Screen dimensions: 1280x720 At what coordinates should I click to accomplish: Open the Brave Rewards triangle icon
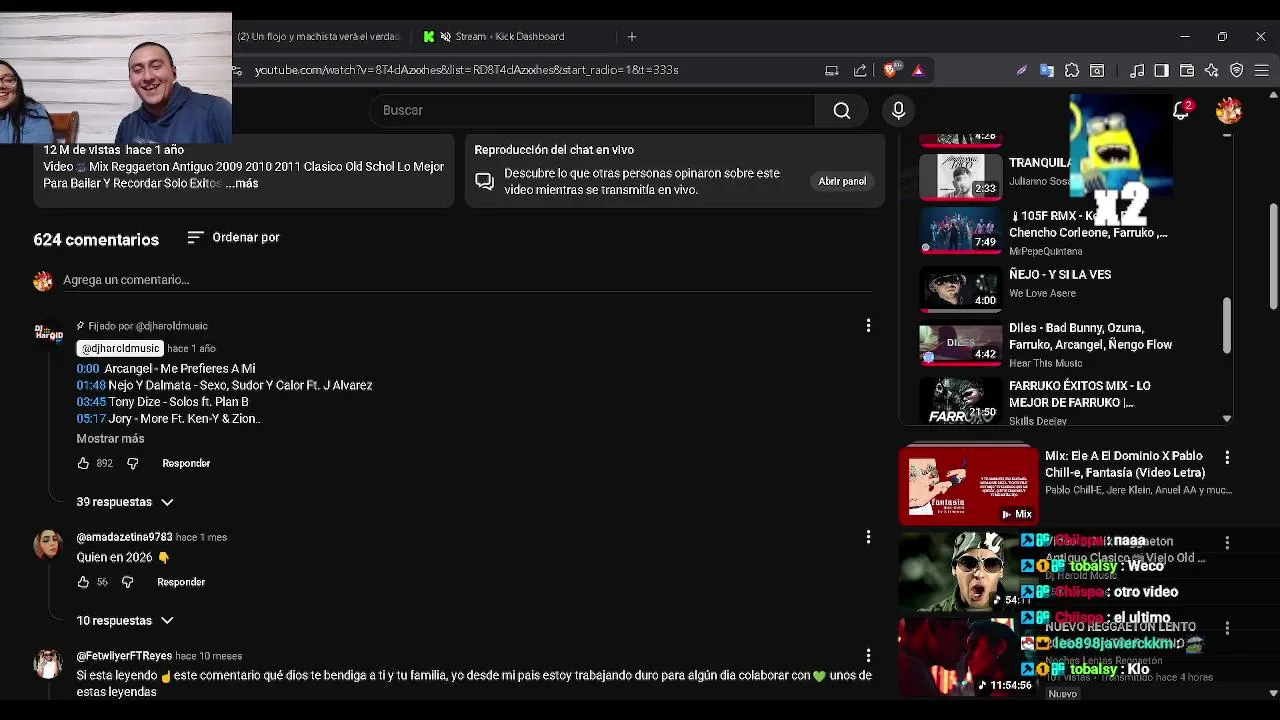[x=918, y=70]
